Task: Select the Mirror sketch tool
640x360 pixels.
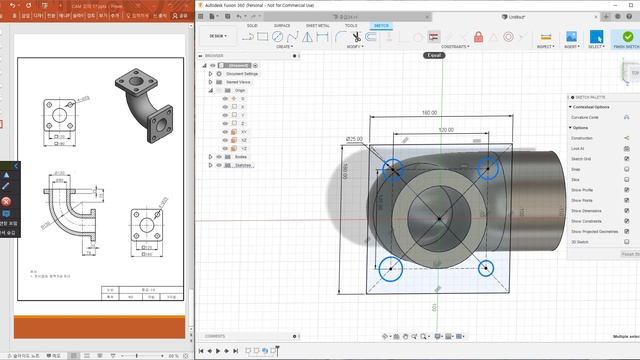Action: (307, 37)
